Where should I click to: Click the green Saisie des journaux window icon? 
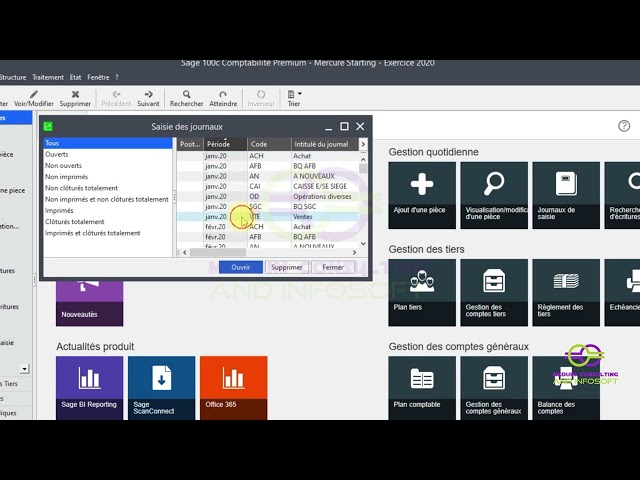(x=48, y=127)
